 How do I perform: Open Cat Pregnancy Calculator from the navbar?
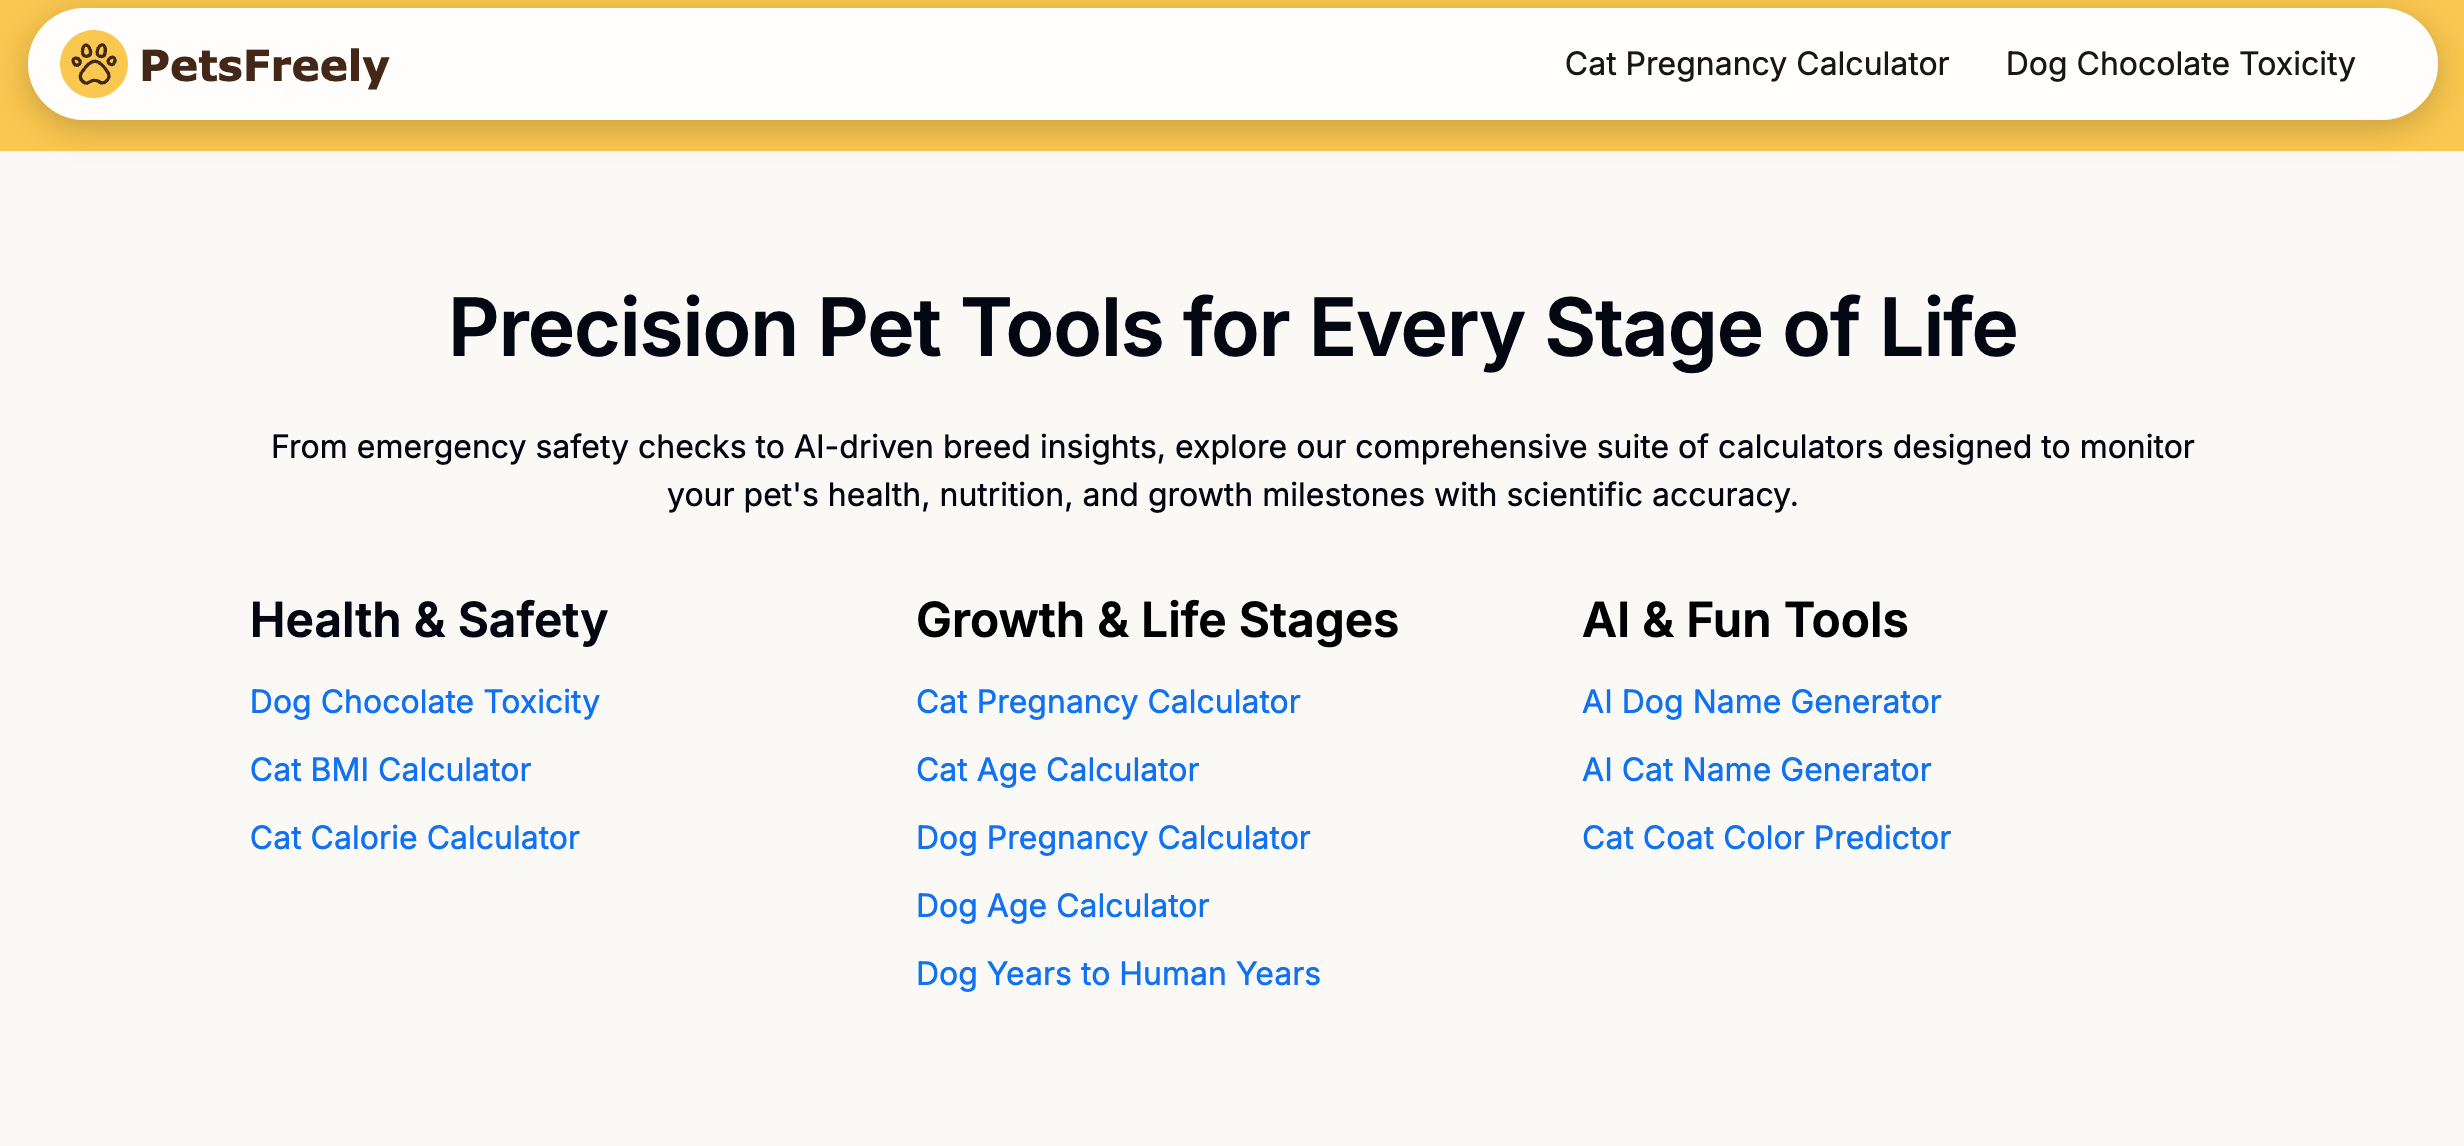click(1757, 63)
